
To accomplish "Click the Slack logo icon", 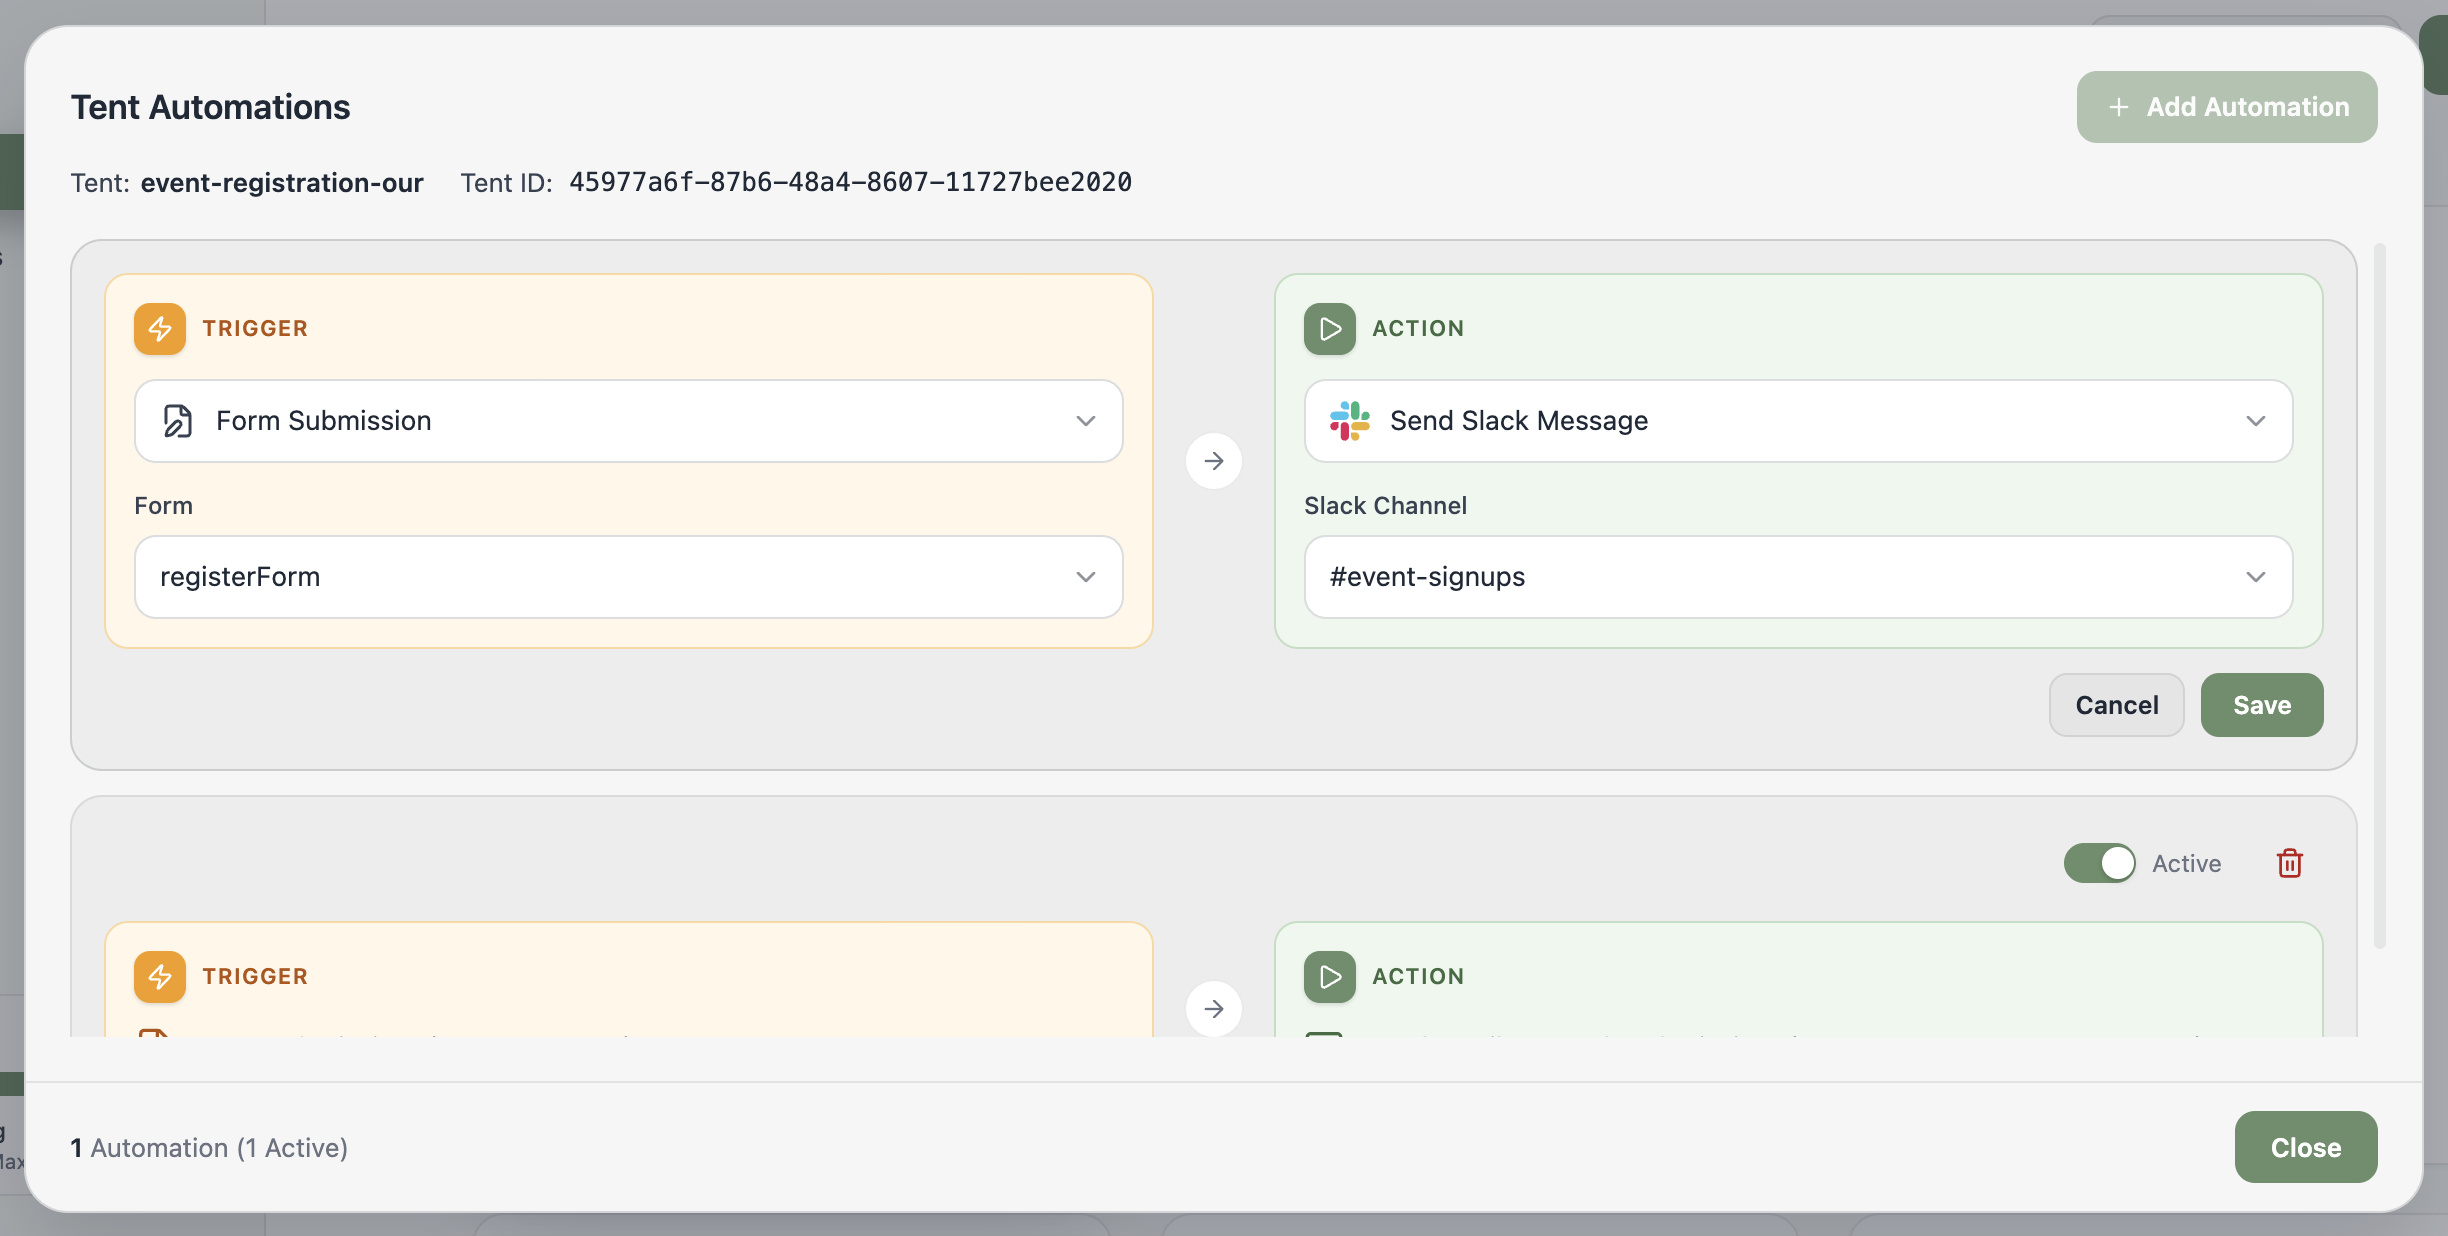I will click(x=1349, y=421).
